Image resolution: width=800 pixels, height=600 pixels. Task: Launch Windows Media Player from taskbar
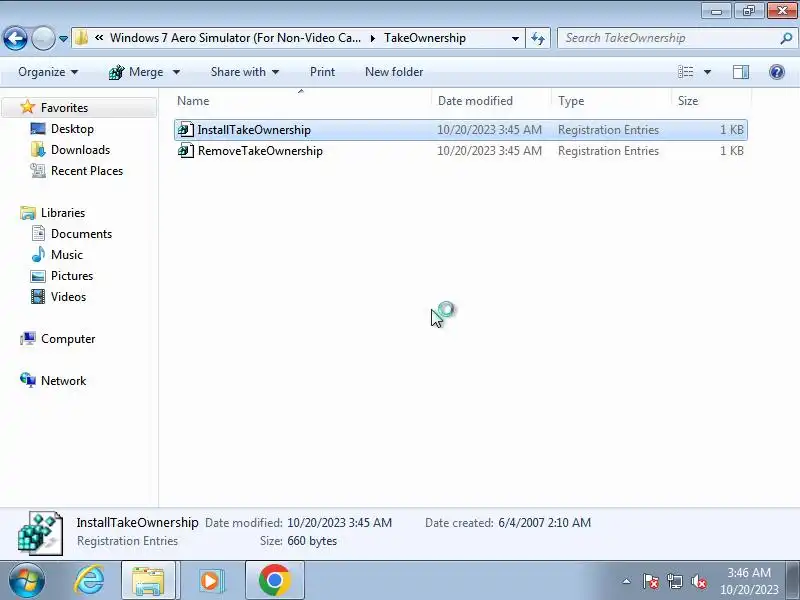point(210,581)
